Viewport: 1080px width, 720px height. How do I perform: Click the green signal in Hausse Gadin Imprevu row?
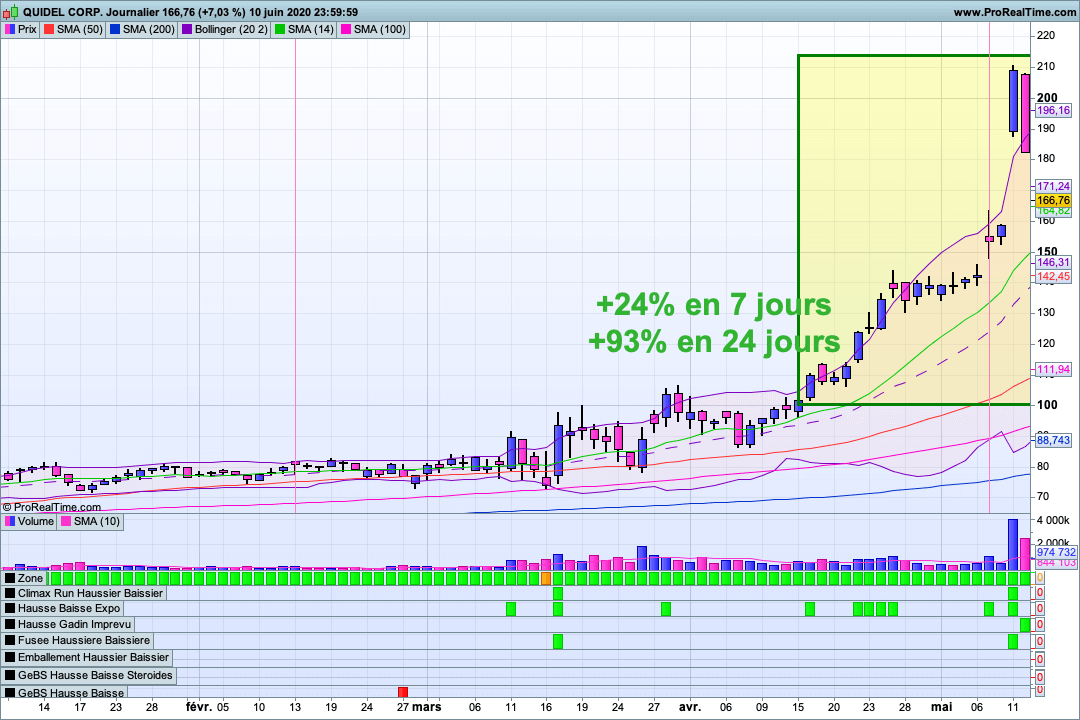coord(1025,625)
